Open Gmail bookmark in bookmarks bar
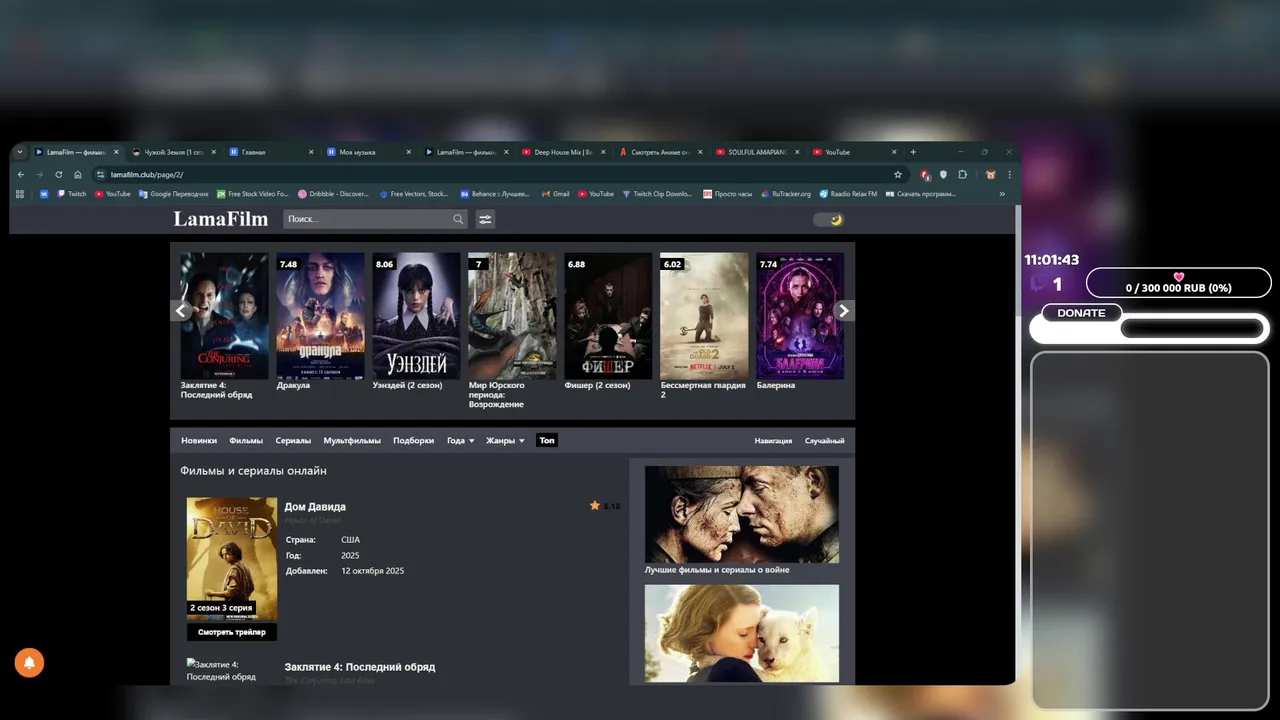 pyautogui.click(x=555, y=194)
